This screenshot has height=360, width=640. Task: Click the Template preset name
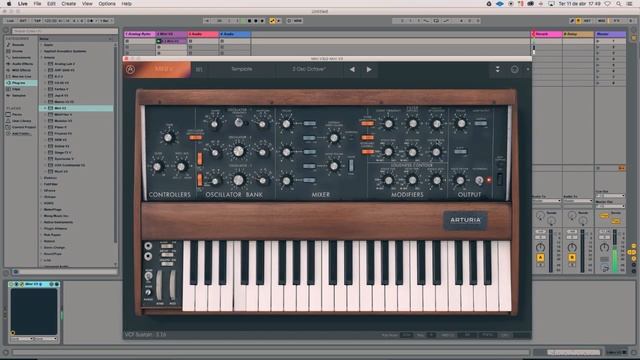point(242,69)
